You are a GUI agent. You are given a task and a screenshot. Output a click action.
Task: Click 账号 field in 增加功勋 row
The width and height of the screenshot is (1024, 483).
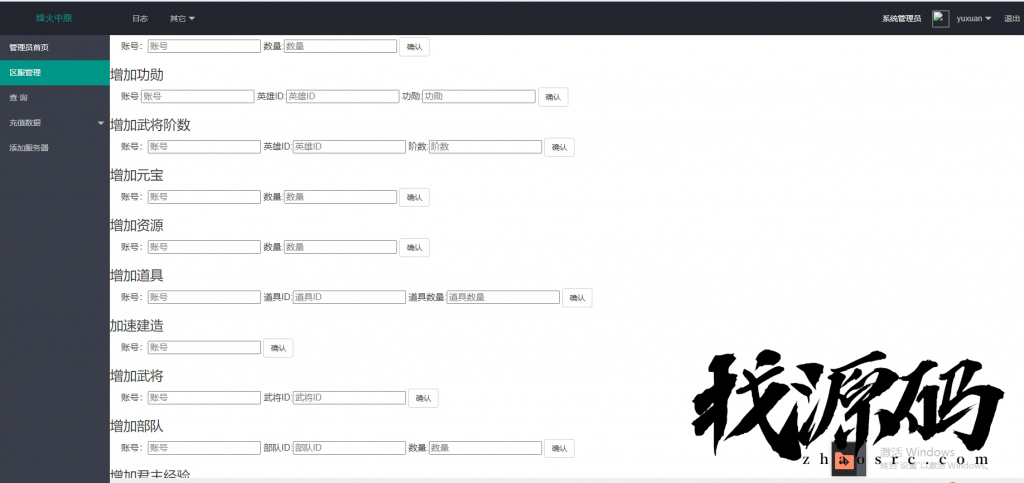click(x=197, y=97)
